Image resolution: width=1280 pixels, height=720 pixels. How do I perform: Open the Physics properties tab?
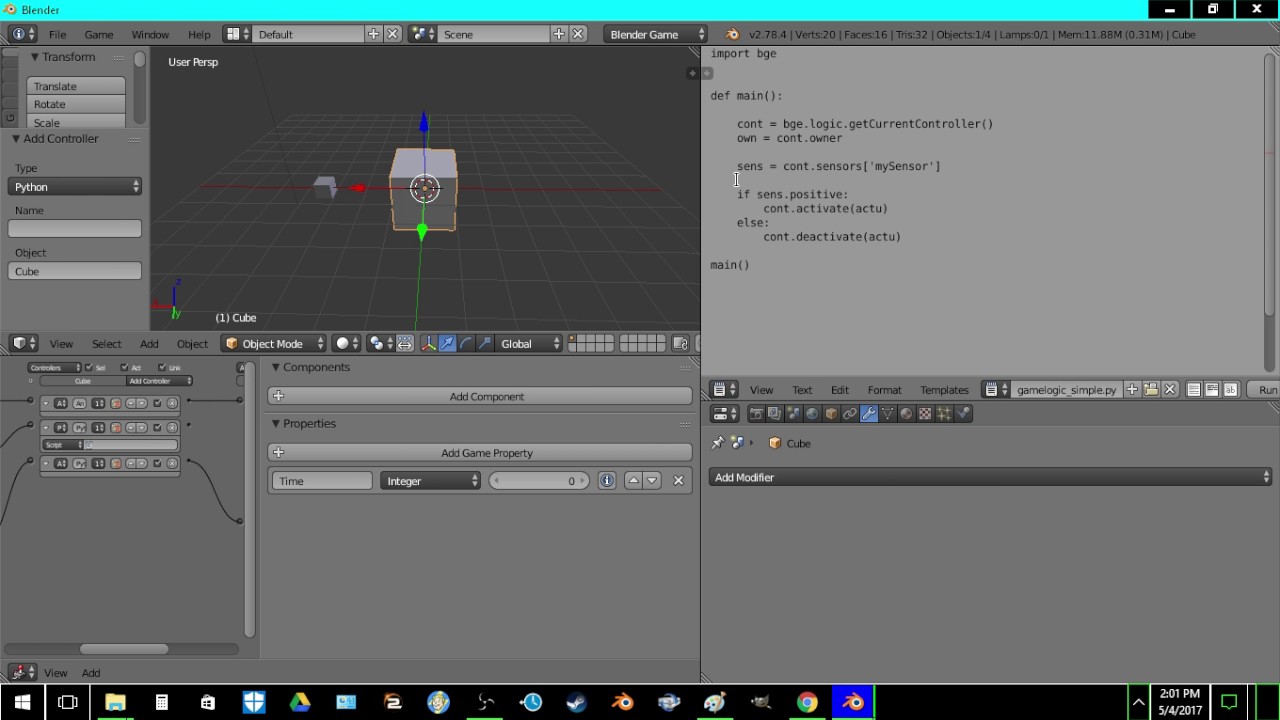964,414
